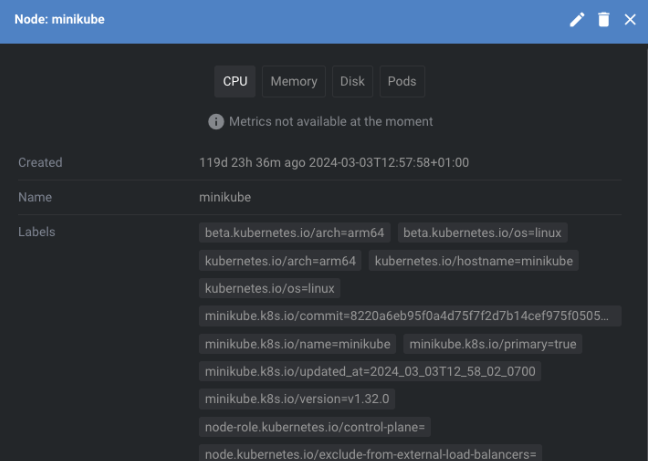648x461 pixels.
Task: Click the 'Name' field label
Action: click(35, 197)
